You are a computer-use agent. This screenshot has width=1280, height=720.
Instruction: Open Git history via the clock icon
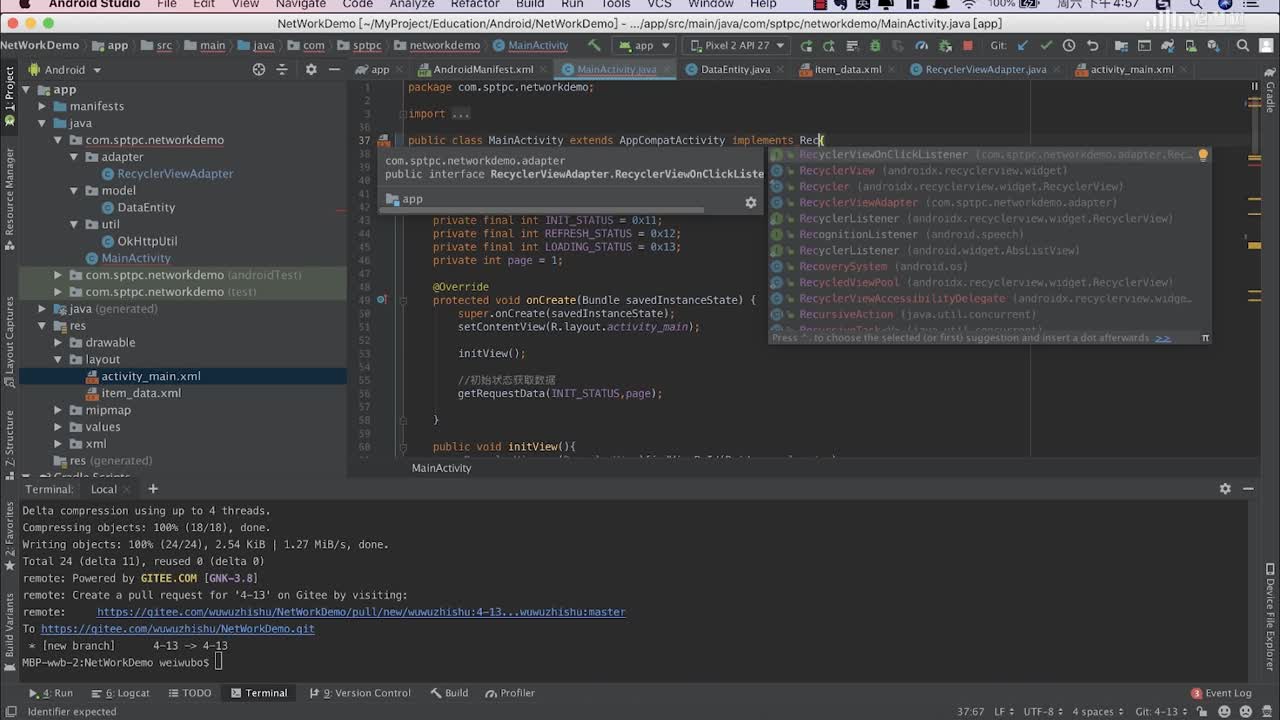point(1069,45)
